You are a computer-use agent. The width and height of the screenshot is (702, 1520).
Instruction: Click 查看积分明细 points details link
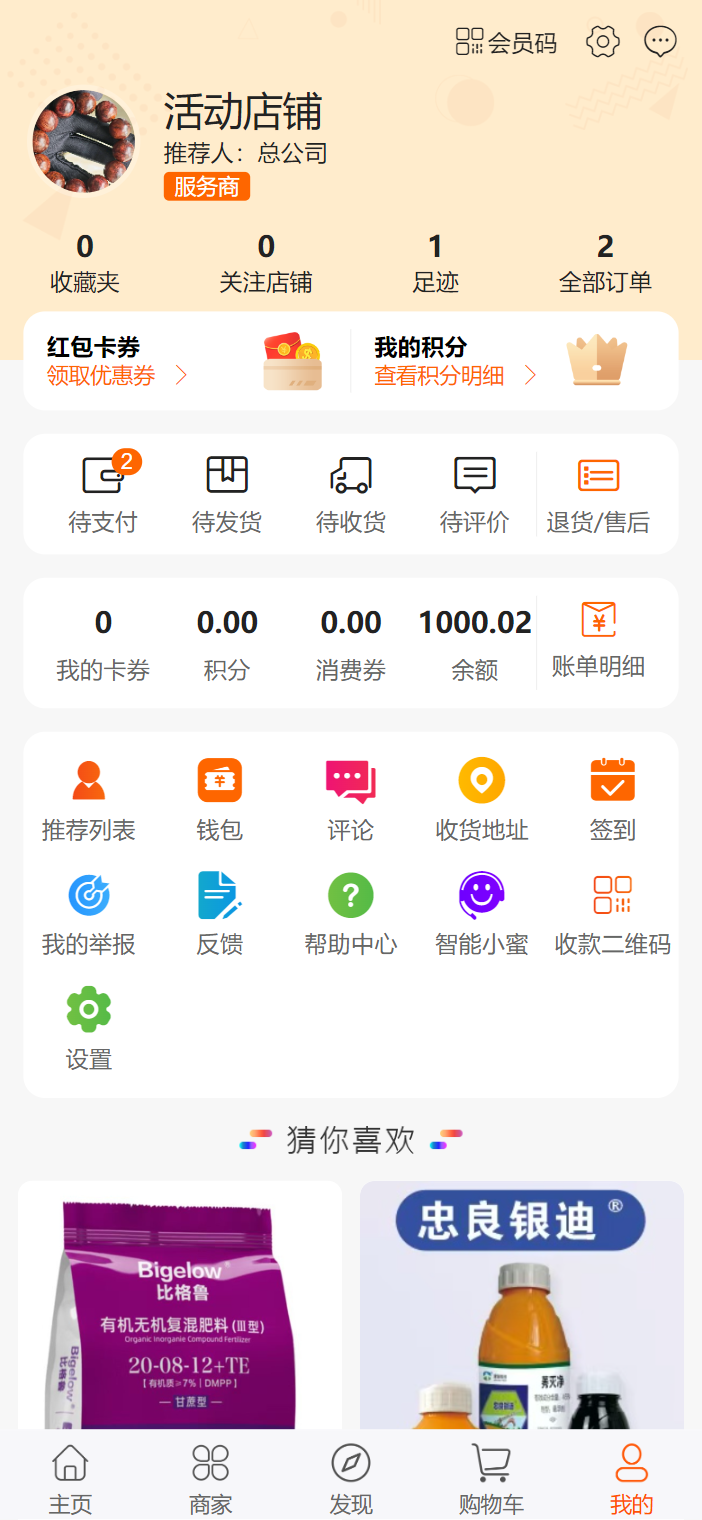(439, 376)
